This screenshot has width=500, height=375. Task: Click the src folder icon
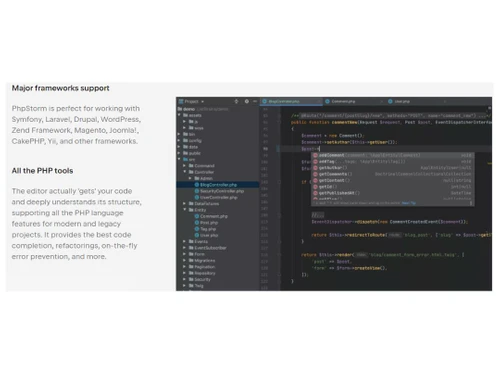pos(186,160)
